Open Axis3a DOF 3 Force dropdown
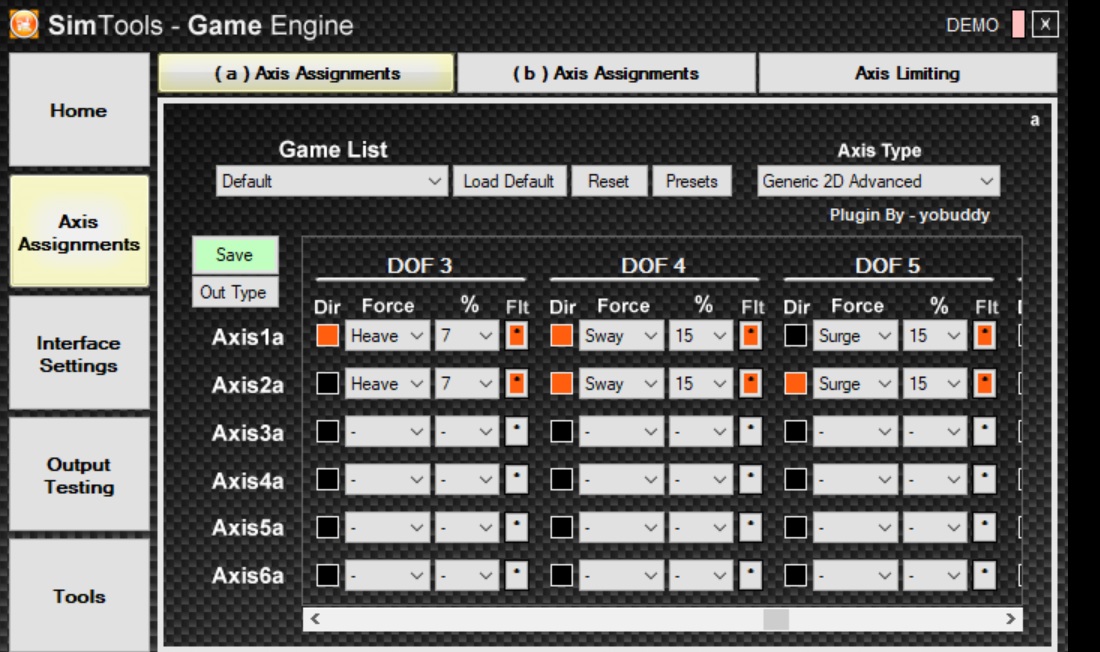This screenshot has width=1100, height=652. [387, 431]
